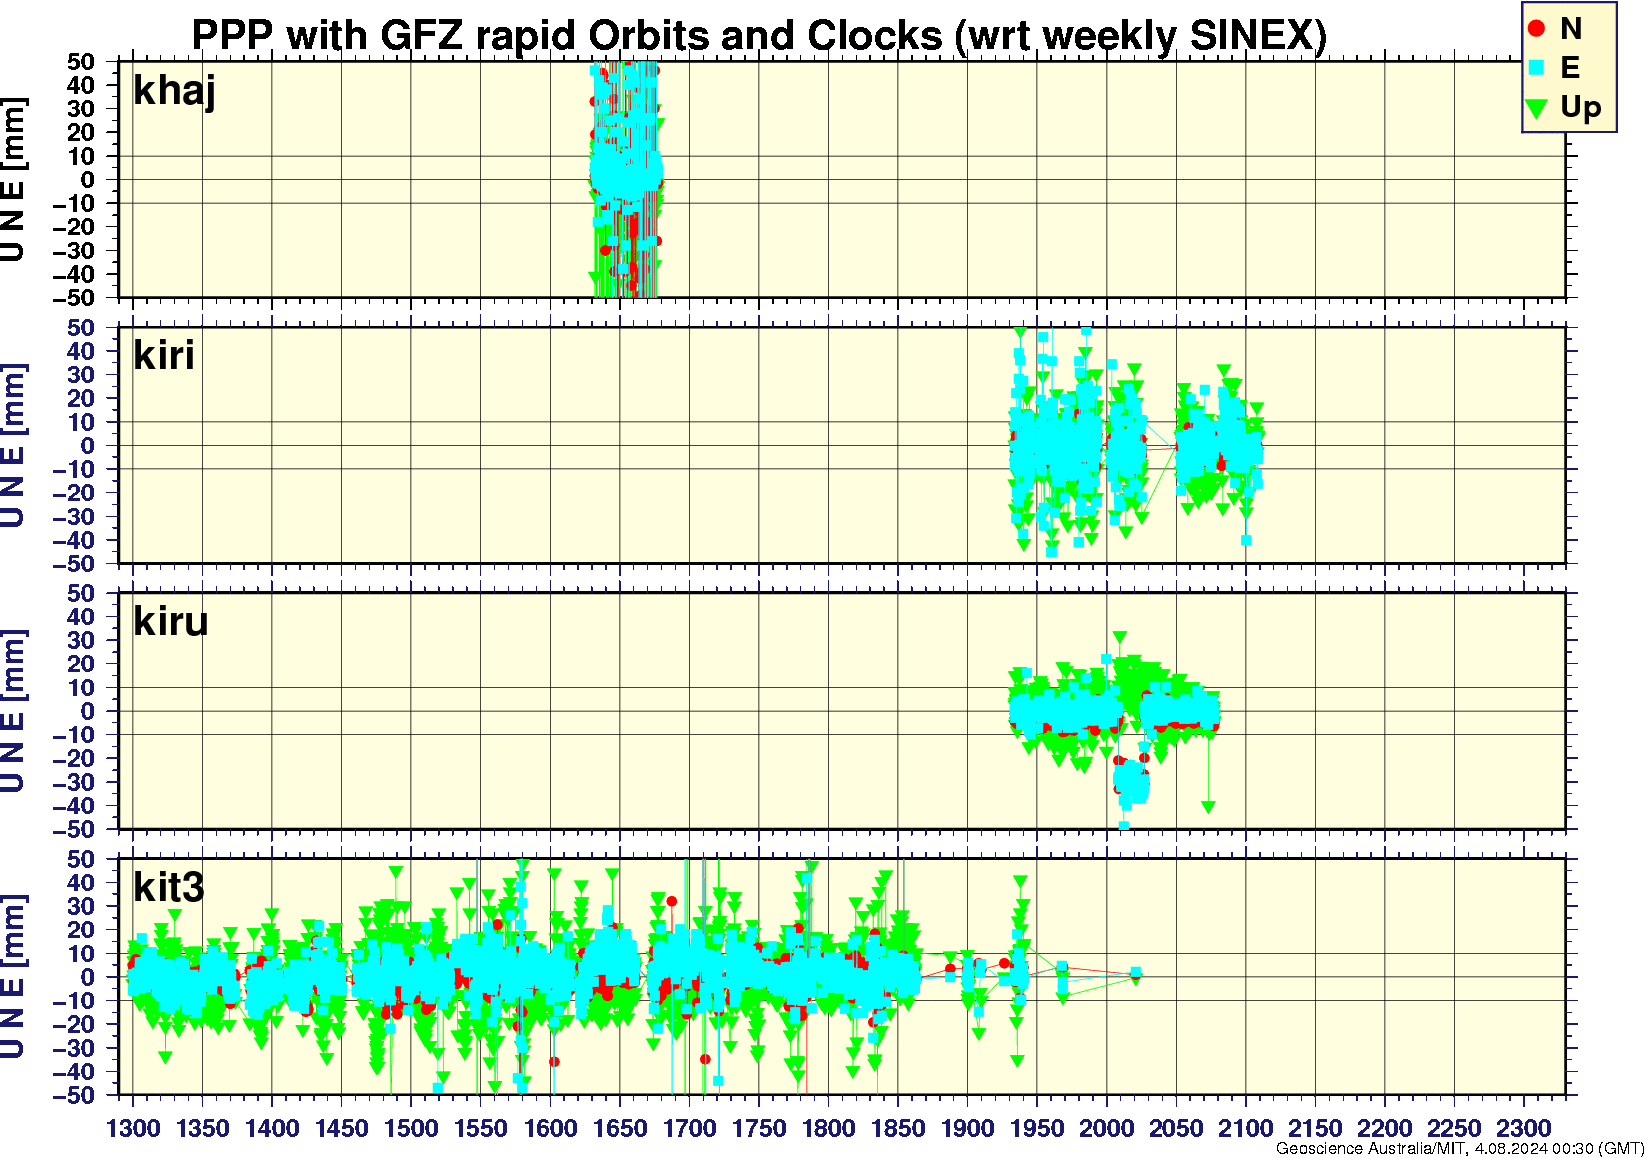Click the x-axis tick label 1300
This screenshot has height=1158, width=1644.
133,1128
